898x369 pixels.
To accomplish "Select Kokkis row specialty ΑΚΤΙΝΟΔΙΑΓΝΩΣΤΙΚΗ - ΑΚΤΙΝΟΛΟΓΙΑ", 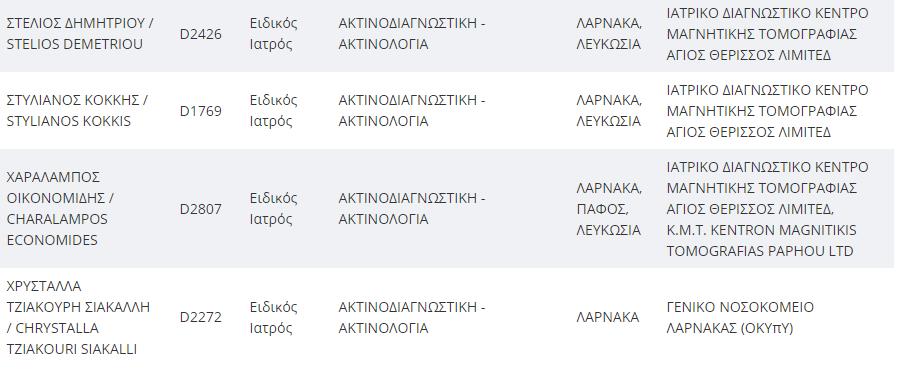I will [x=412, y=111].
